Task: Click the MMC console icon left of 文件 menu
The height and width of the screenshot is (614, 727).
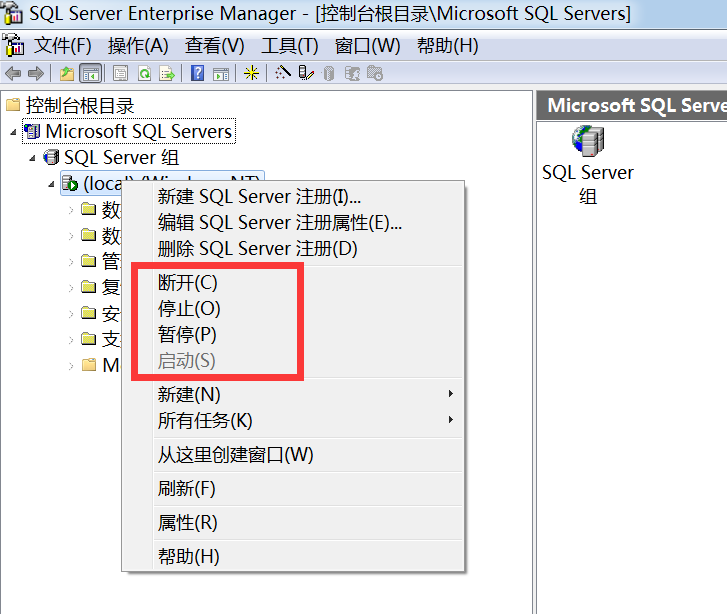Action: pyautogui.click(x=13, y=45)
